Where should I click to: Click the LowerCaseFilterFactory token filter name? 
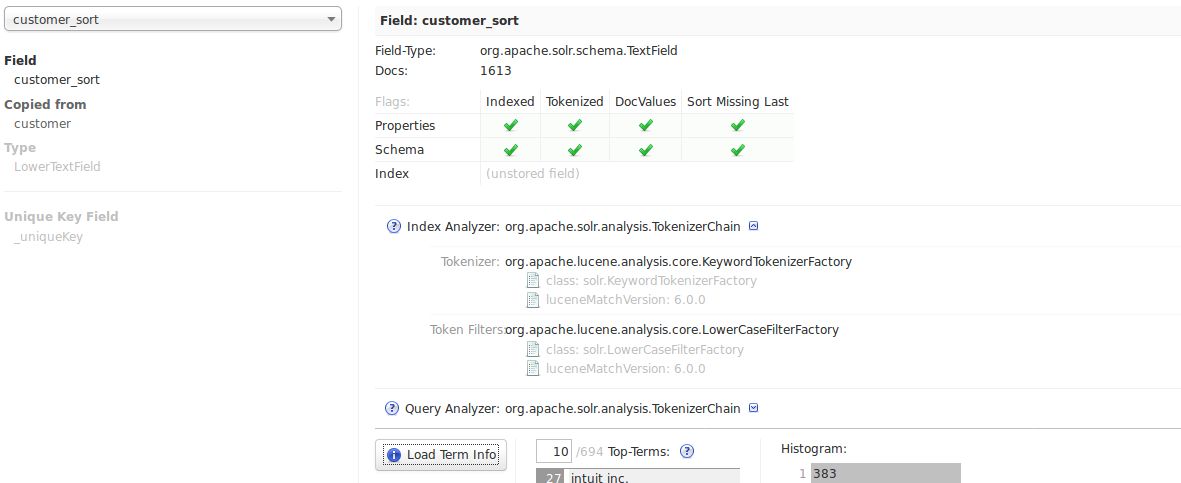tap(672, 329)
